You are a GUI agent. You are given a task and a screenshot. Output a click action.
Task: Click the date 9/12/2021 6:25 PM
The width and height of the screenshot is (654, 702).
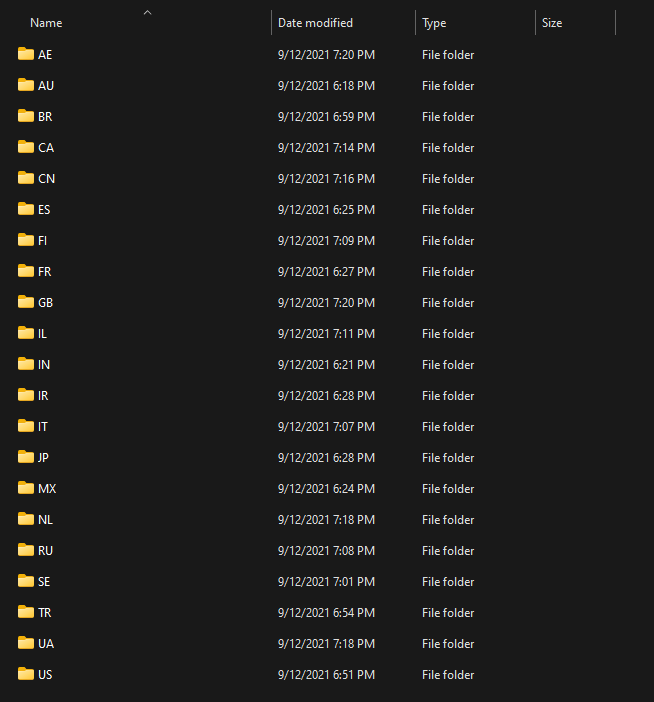tap(326, 210)
